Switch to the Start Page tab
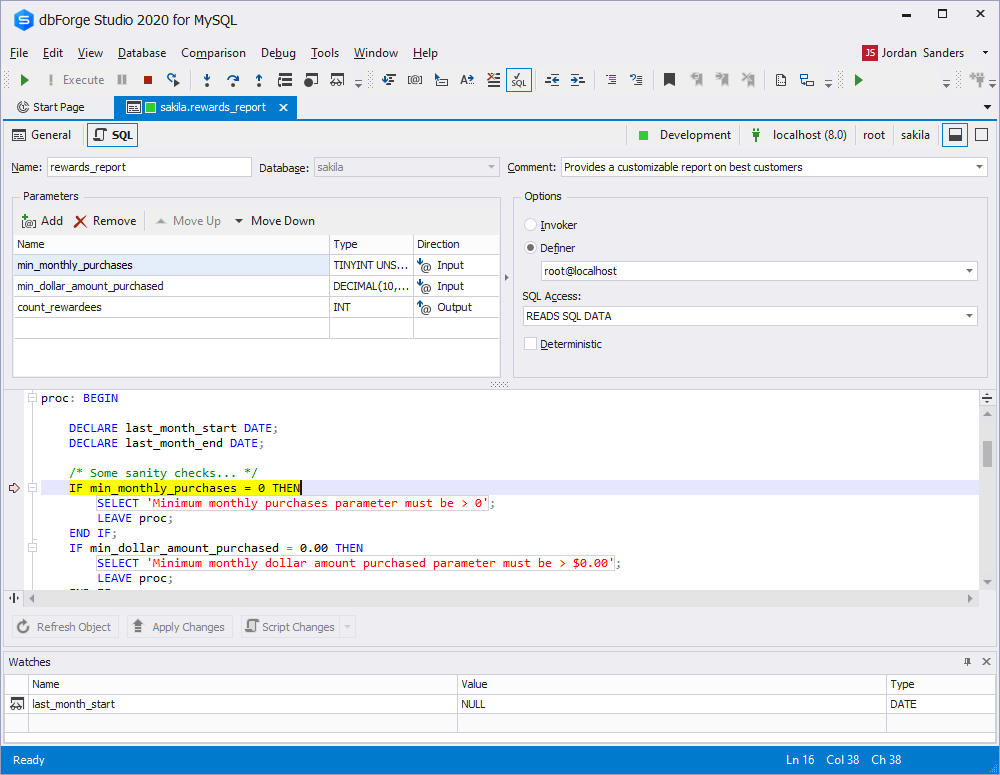Screen dimensions: 1000x775 [51, 107]
